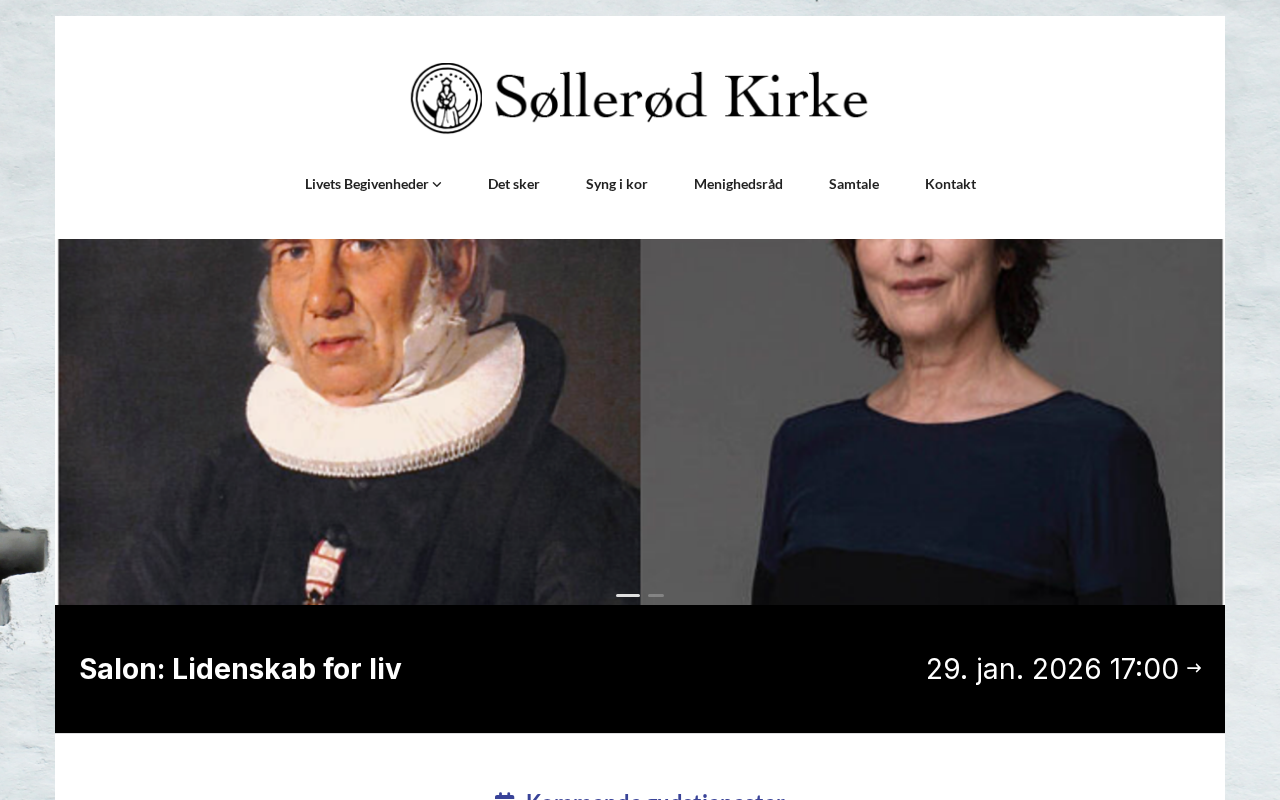Click the Kommende gudstjenester heading

click(656, 796)
